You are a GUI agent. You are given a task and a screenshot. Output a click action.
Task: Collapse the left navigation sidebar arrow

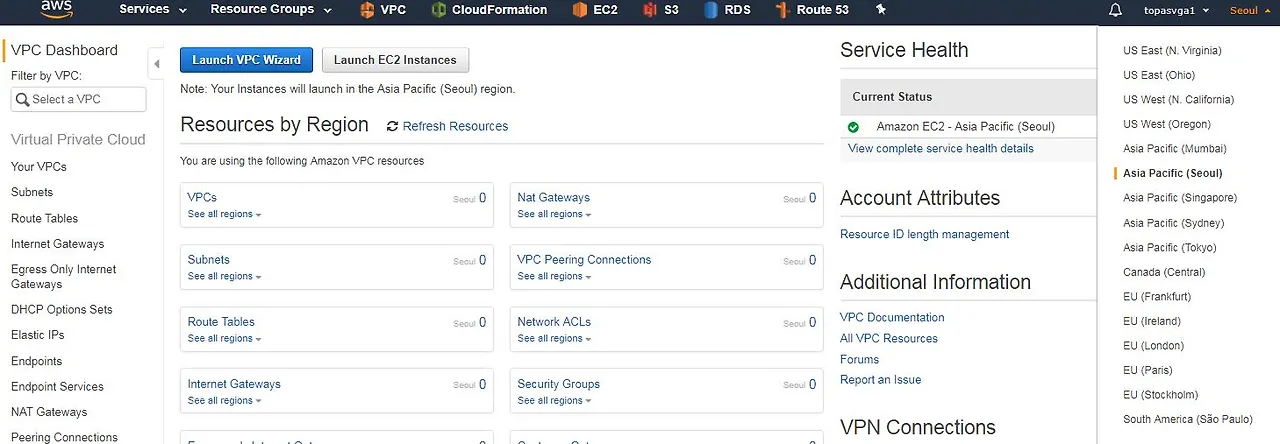click(156, 65)
